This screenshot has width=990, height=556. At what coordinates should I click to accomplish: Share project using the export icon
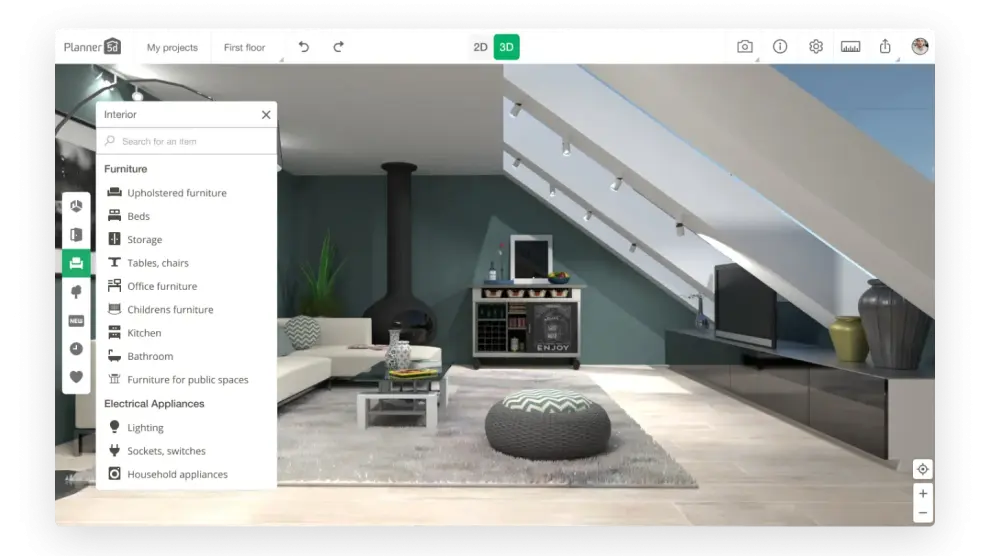pos(885,47)
